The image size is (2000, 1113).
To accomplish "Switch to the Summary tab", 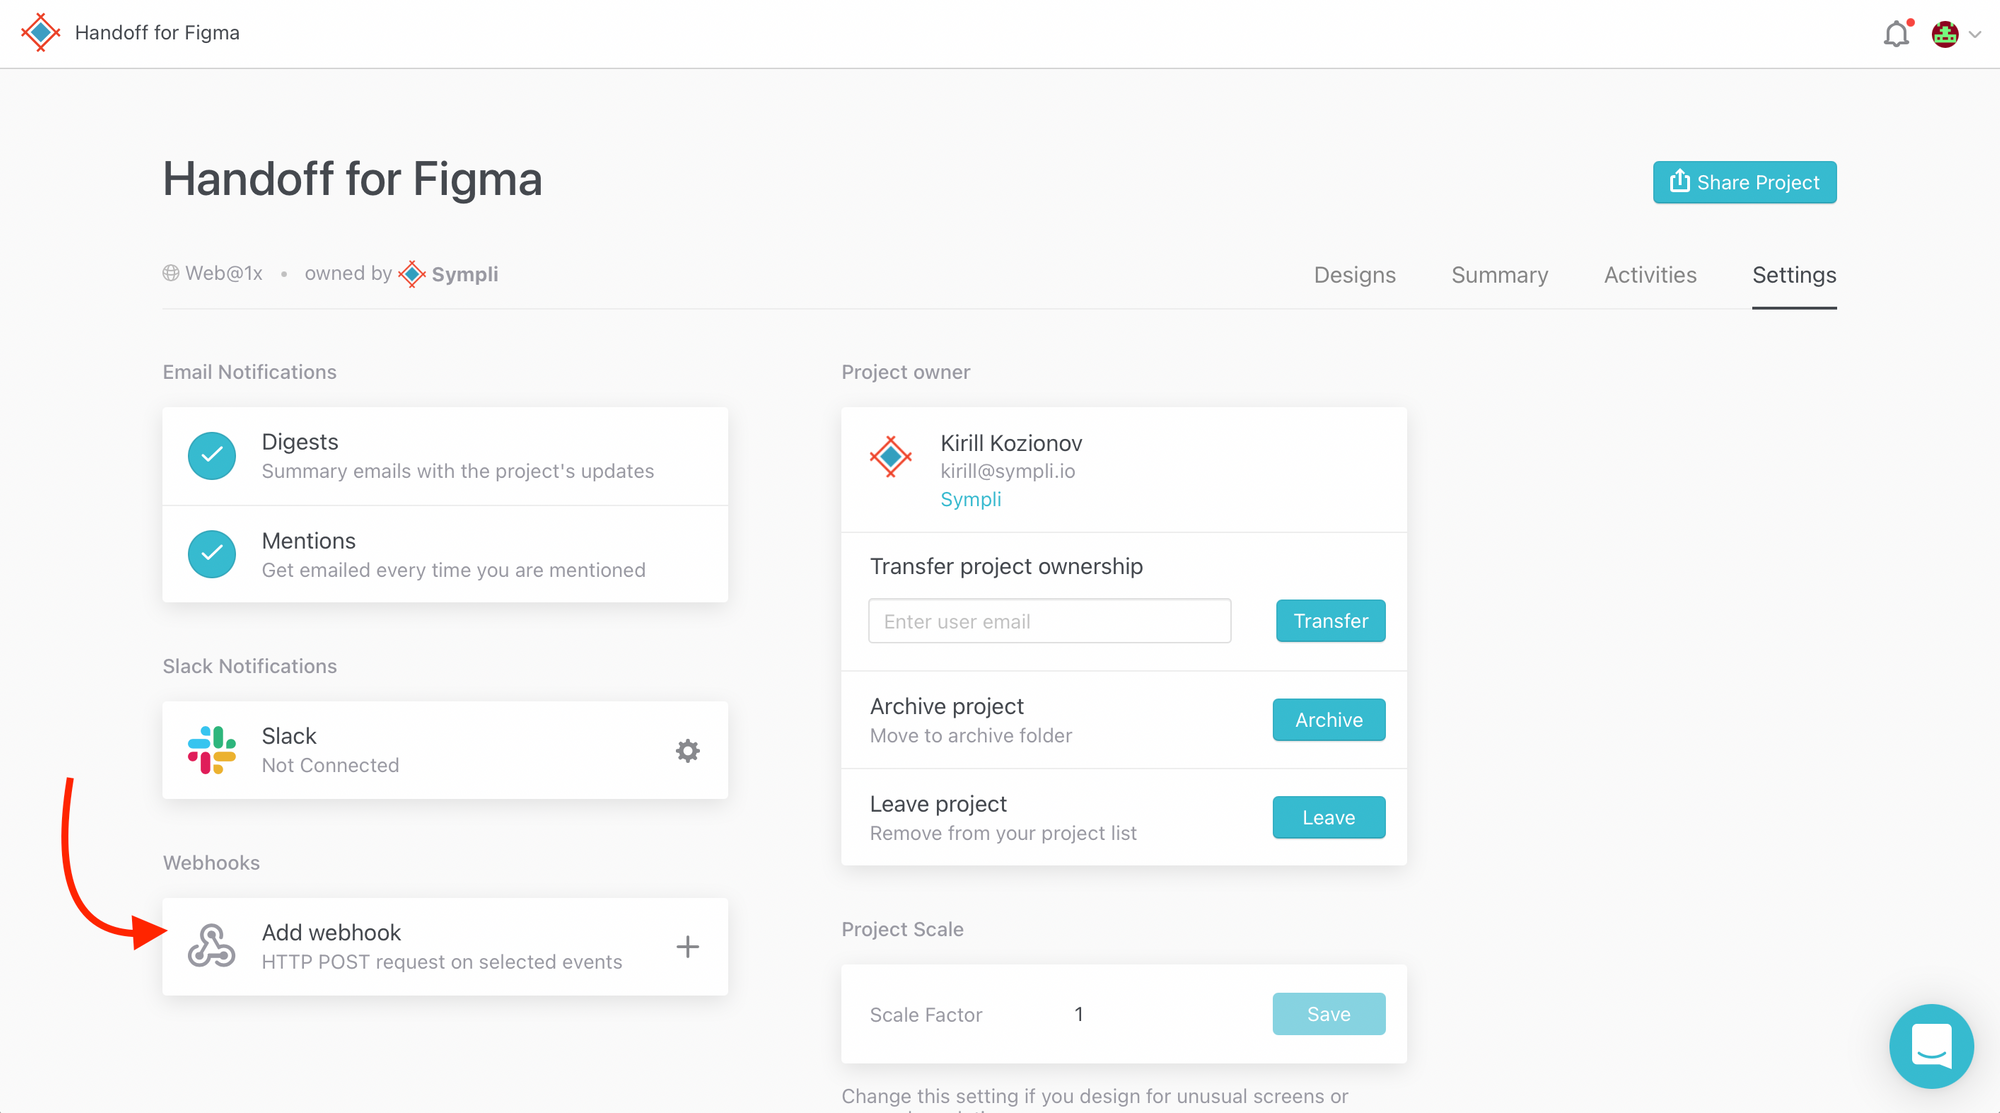I will (x=1499, y=275).
